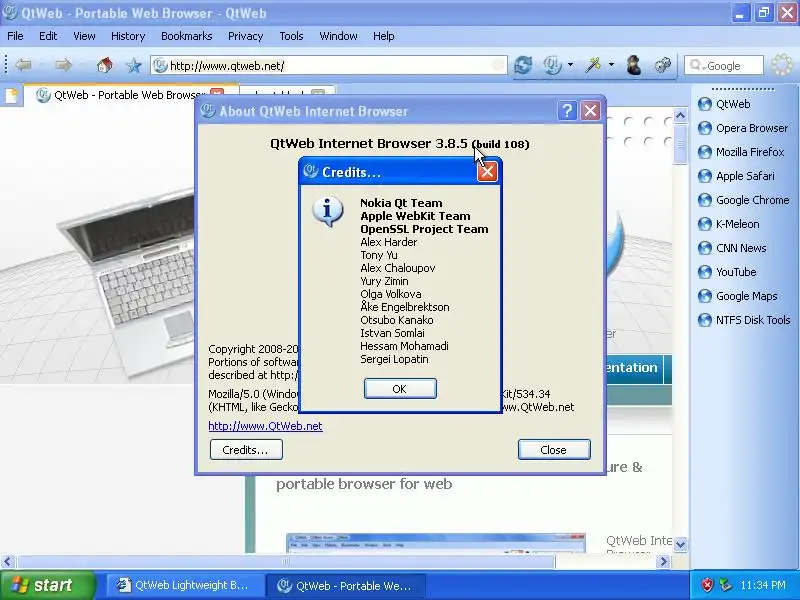Click the security shield tray icon

tap(707, 585)
